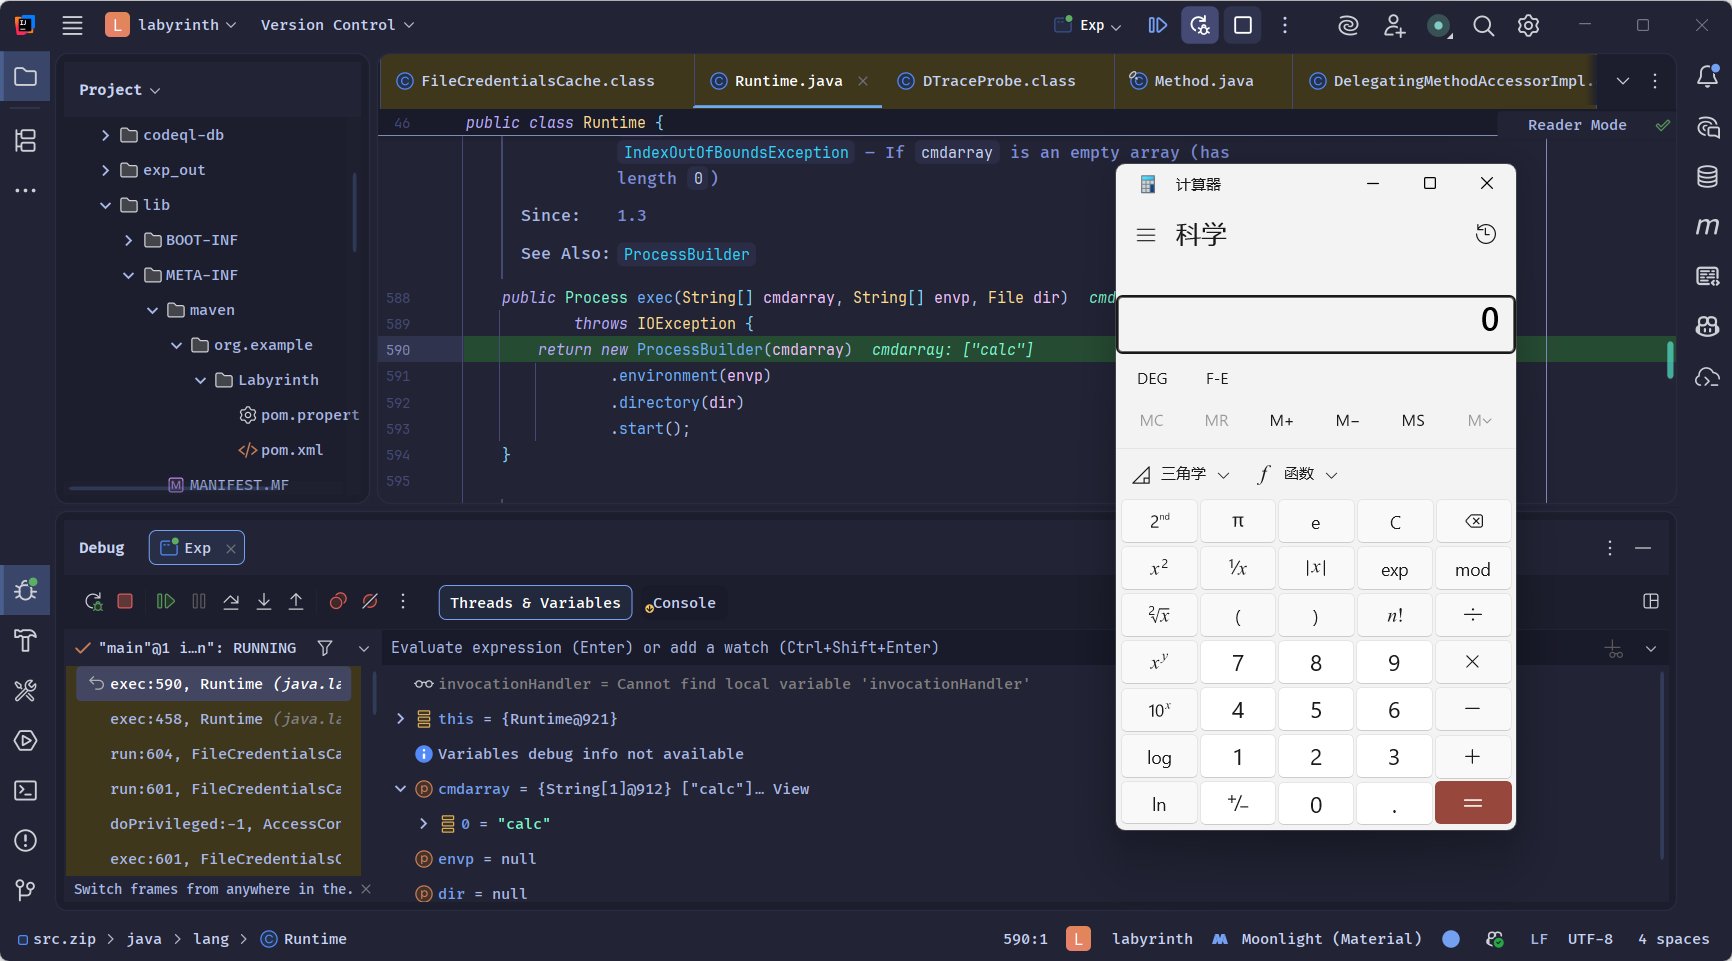Viewport: 1732px width, 961px height.
Task: Open the Method.java editor tab
Action: [x=1202, y=81]
